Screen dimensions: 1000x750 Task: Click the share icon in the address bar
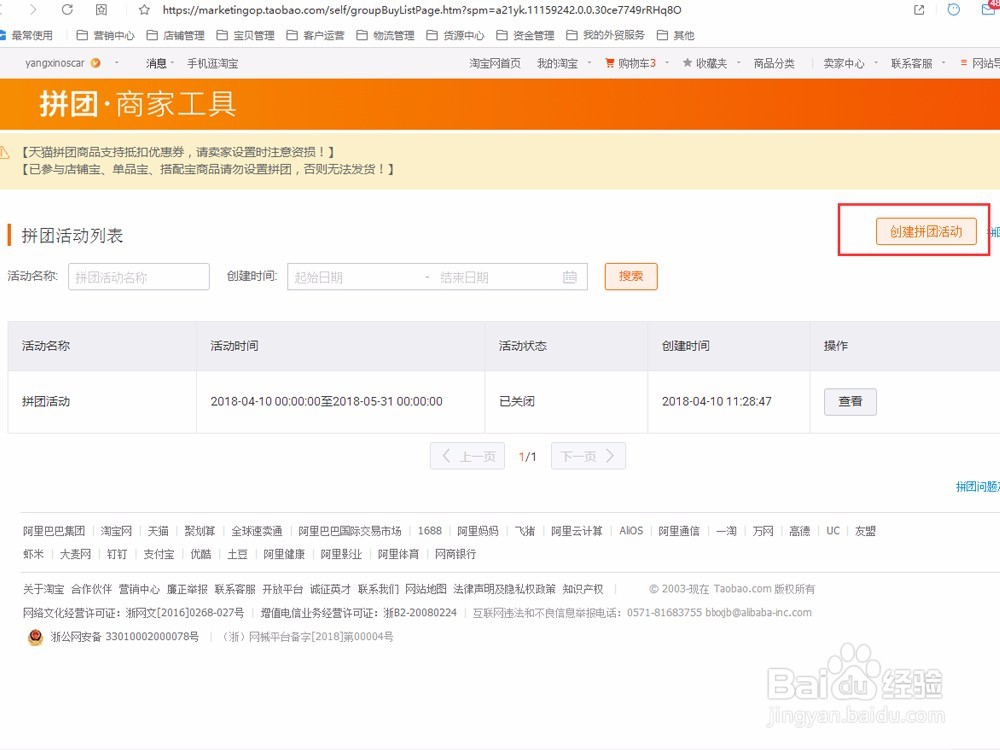[918, 10]
